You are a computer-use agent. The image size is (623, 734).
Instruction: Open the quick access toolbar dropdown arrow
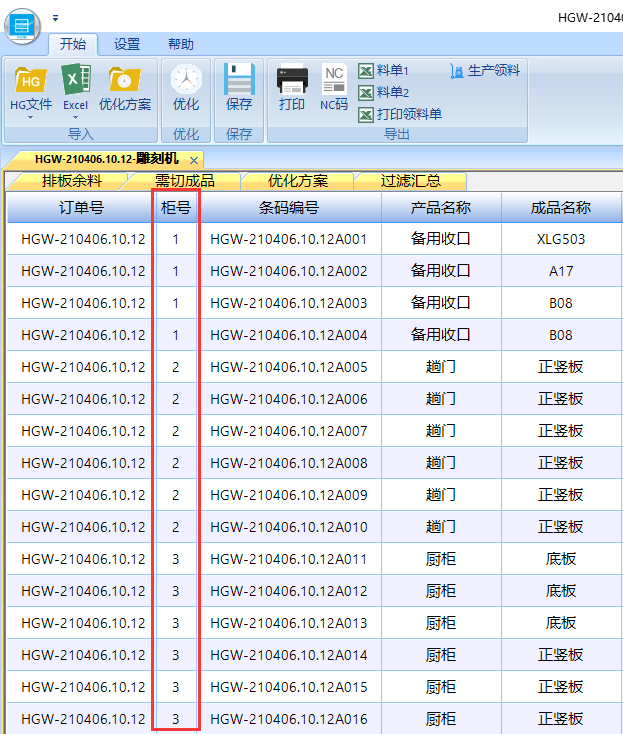pos(55,18)
